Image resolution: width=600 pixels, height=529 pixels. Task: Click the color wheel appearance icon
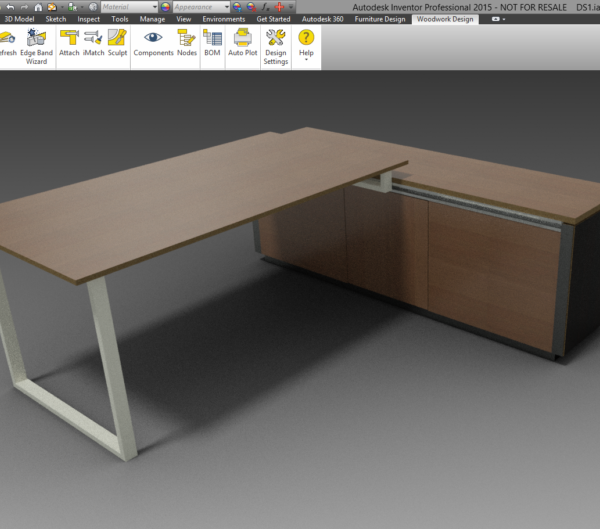(166, 7)
